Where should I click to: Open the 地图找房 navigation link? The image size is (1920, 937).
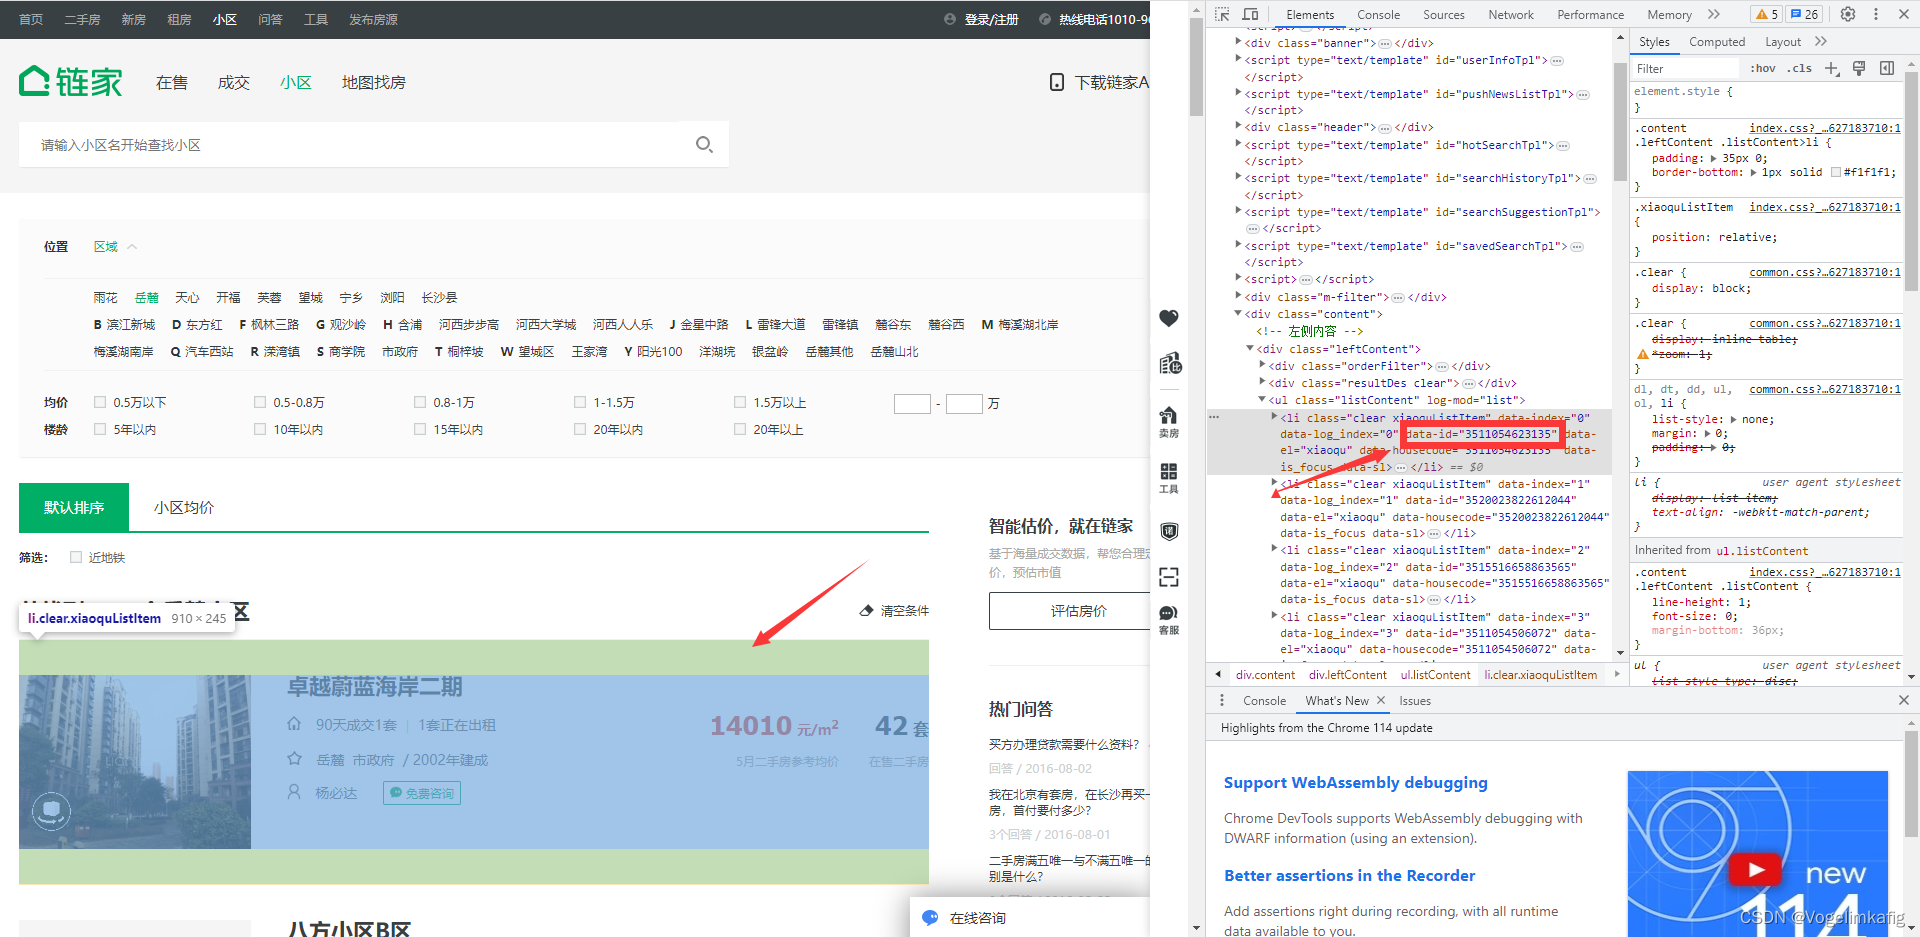coord(373,82)
